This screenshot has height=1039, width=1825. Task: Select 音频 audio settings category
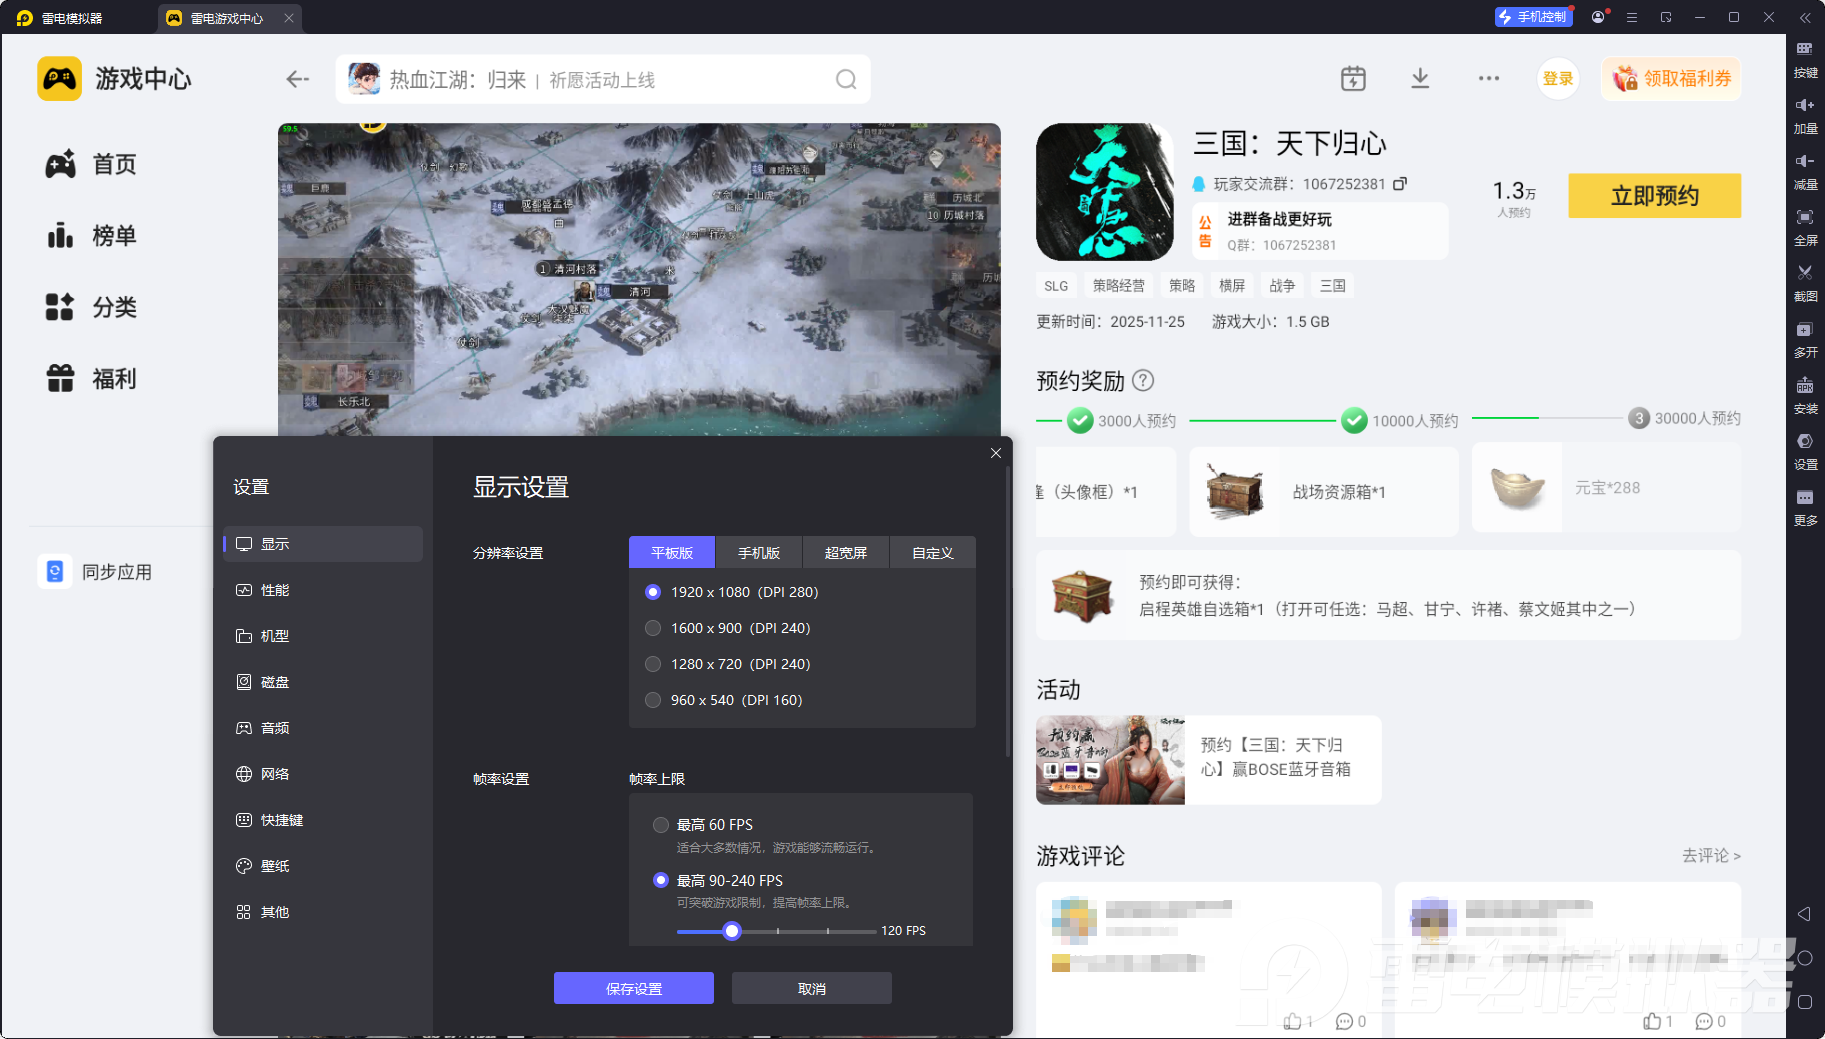pos(323,728)
